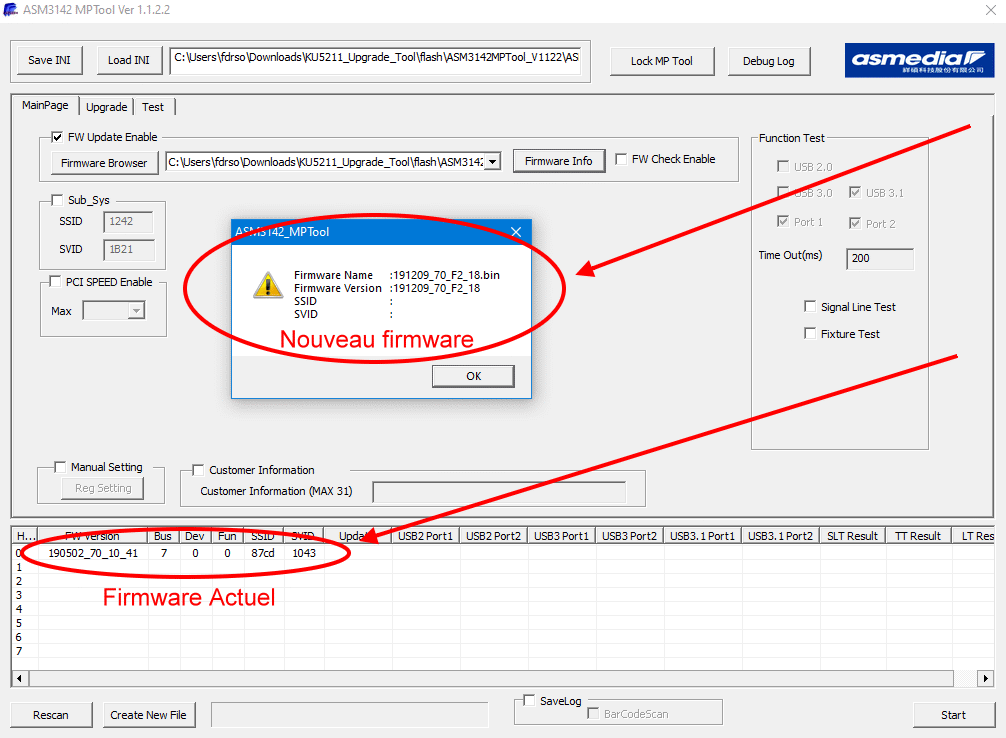The image size is (1006, 738).
Task: Click the USB3 Port1 column header
Action: [x=561, y=536]
